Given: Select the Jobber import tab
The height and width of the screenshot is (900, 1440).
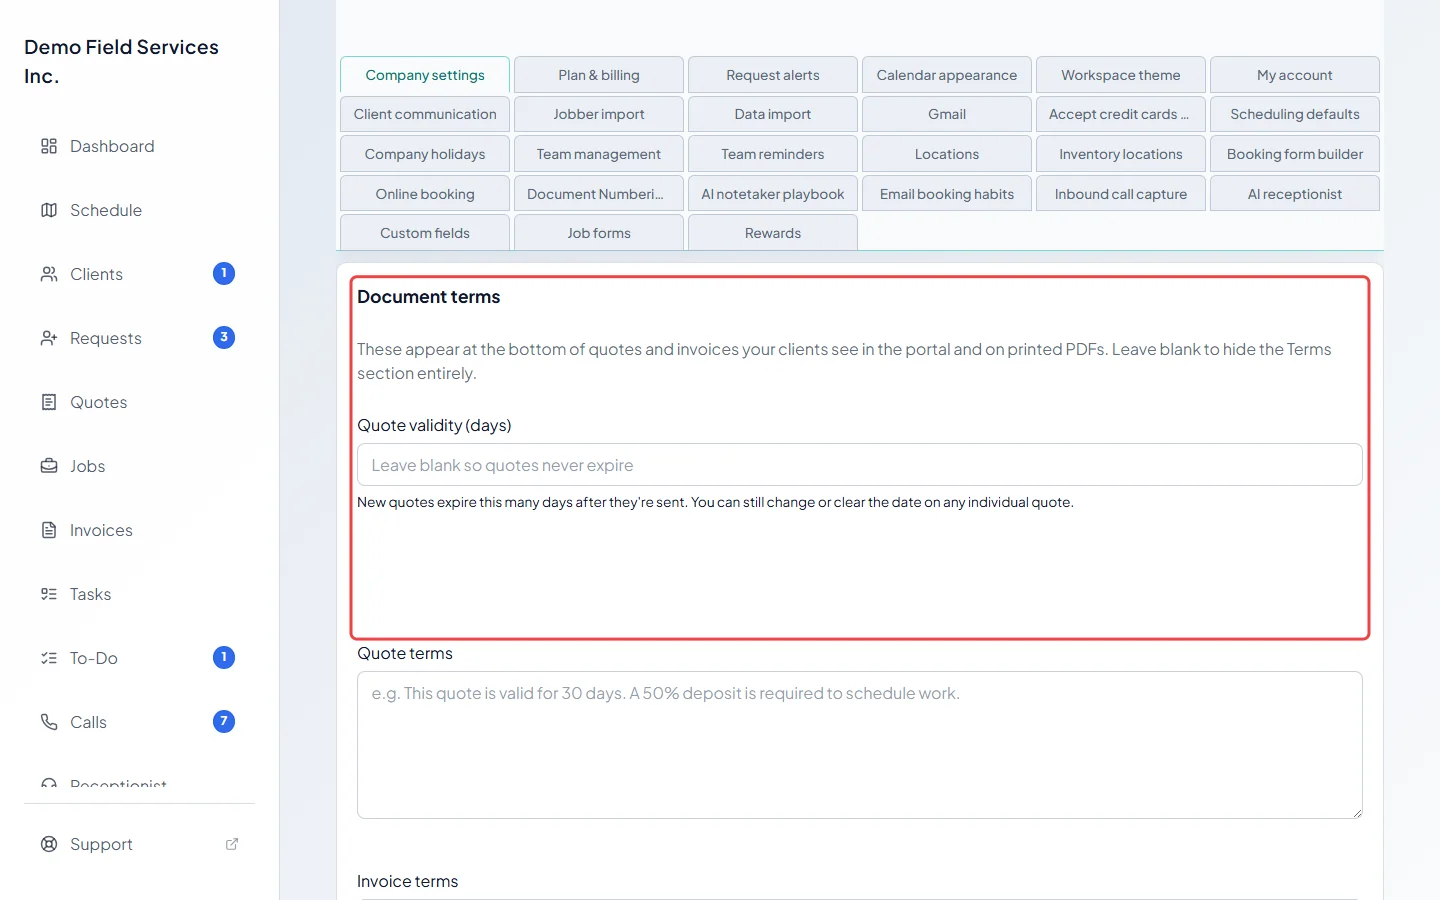Looking at the screenshot, I should coord(599,114).
